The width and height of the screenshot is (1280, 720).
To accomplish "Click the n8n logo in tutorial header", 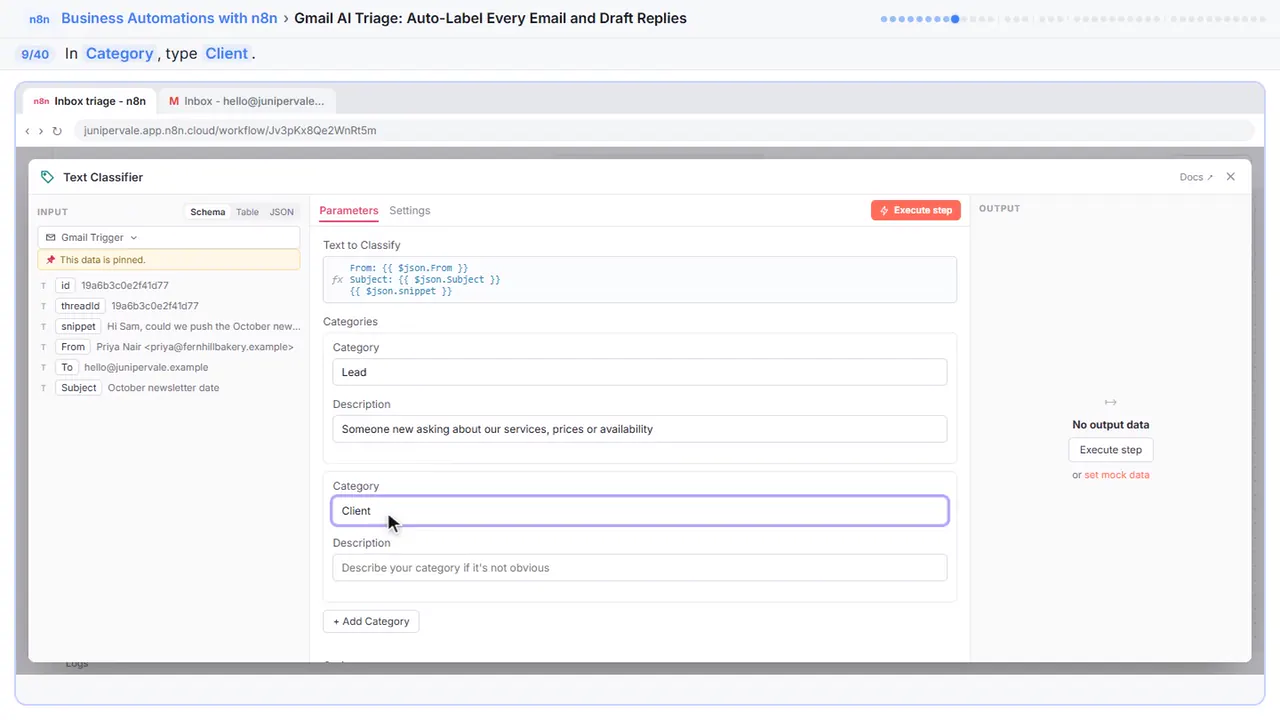I will tap(39, 19).
